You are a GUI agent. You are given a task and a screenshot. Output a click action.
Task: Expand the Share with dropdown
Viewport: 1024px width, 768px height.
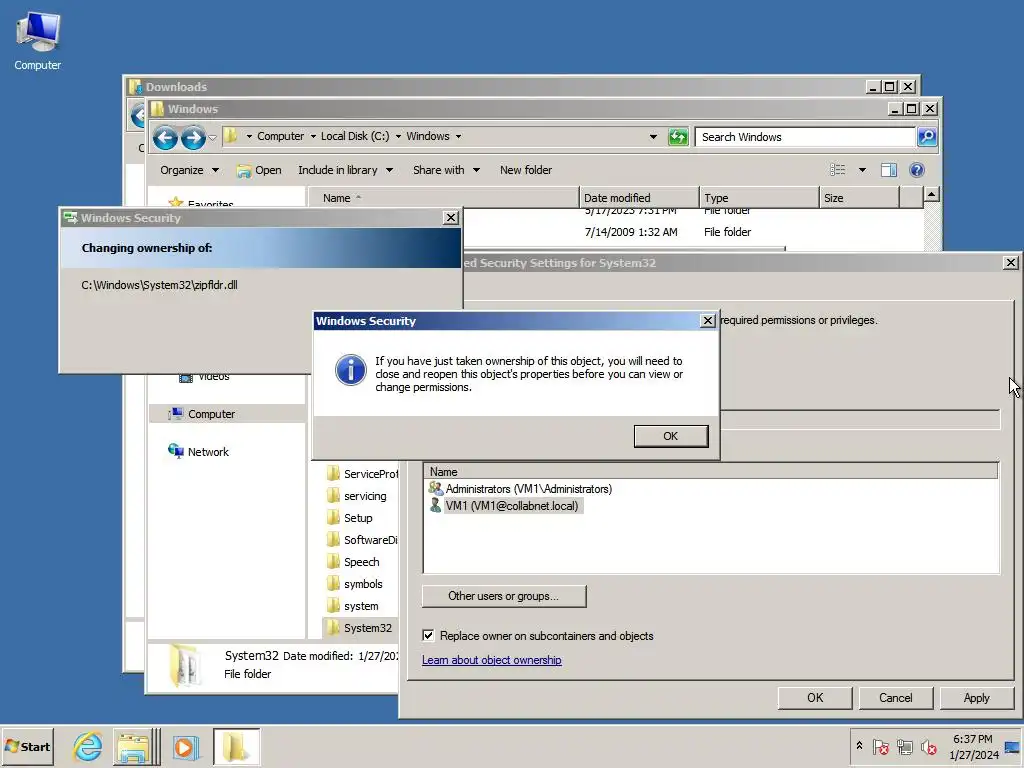coord(446,170)
